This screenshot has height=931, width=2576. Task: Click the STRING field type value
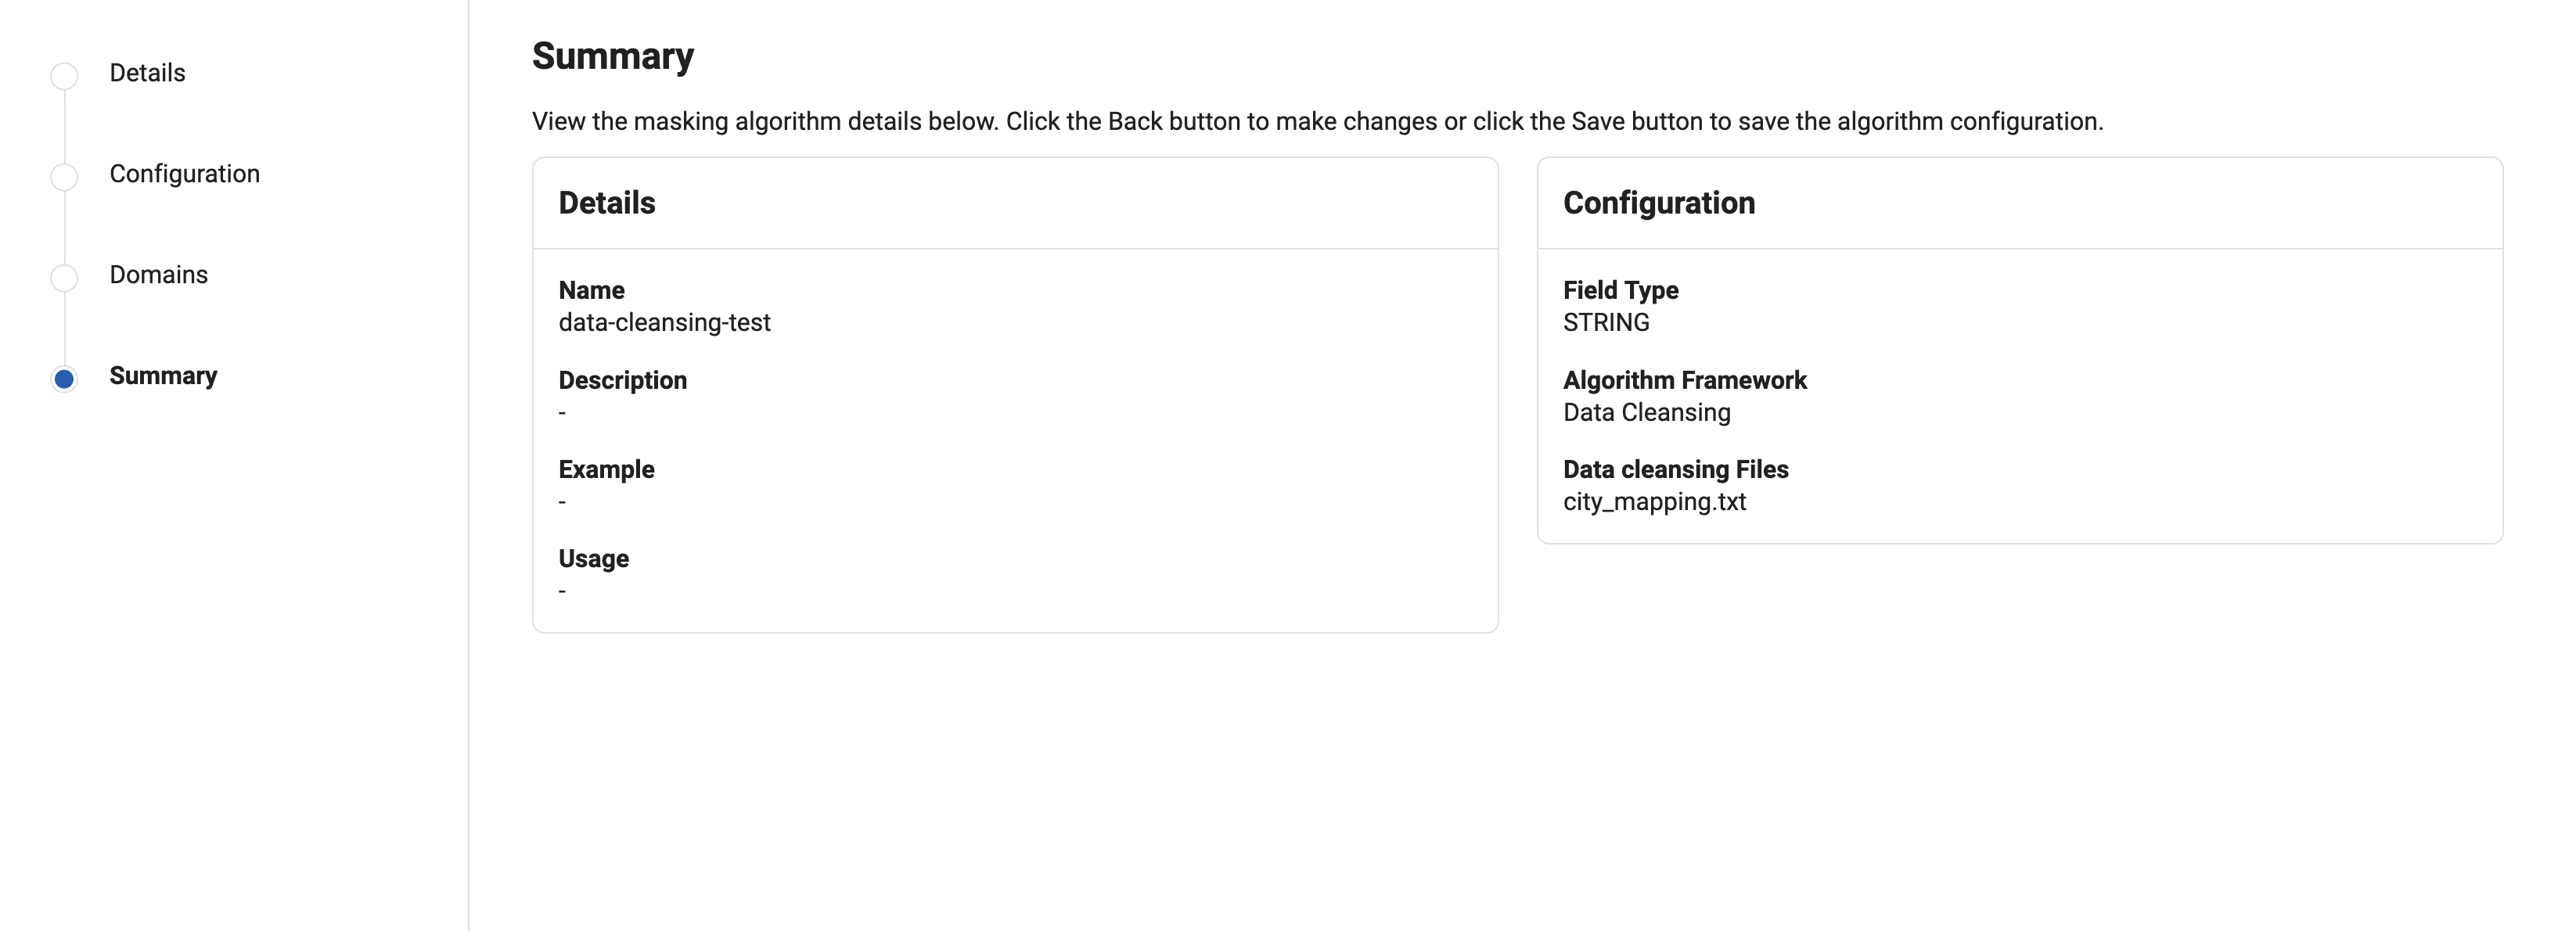click(1606, 323)
